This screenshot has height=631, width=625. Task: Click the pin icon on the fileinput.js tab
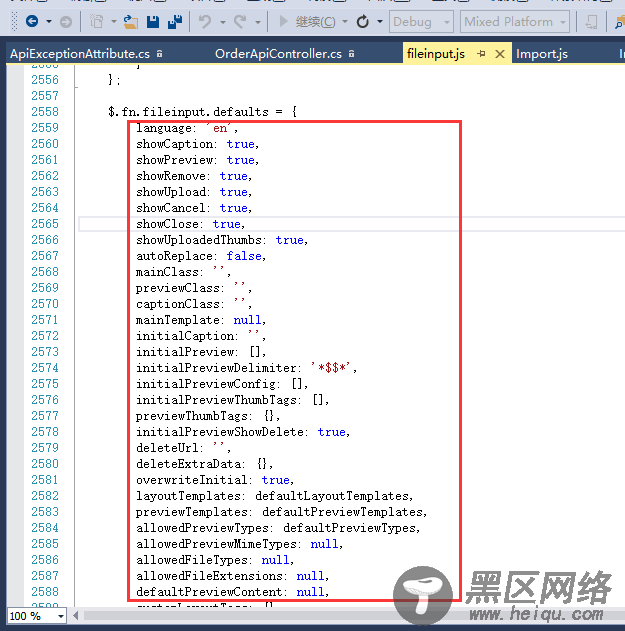(x=481, y=54)
